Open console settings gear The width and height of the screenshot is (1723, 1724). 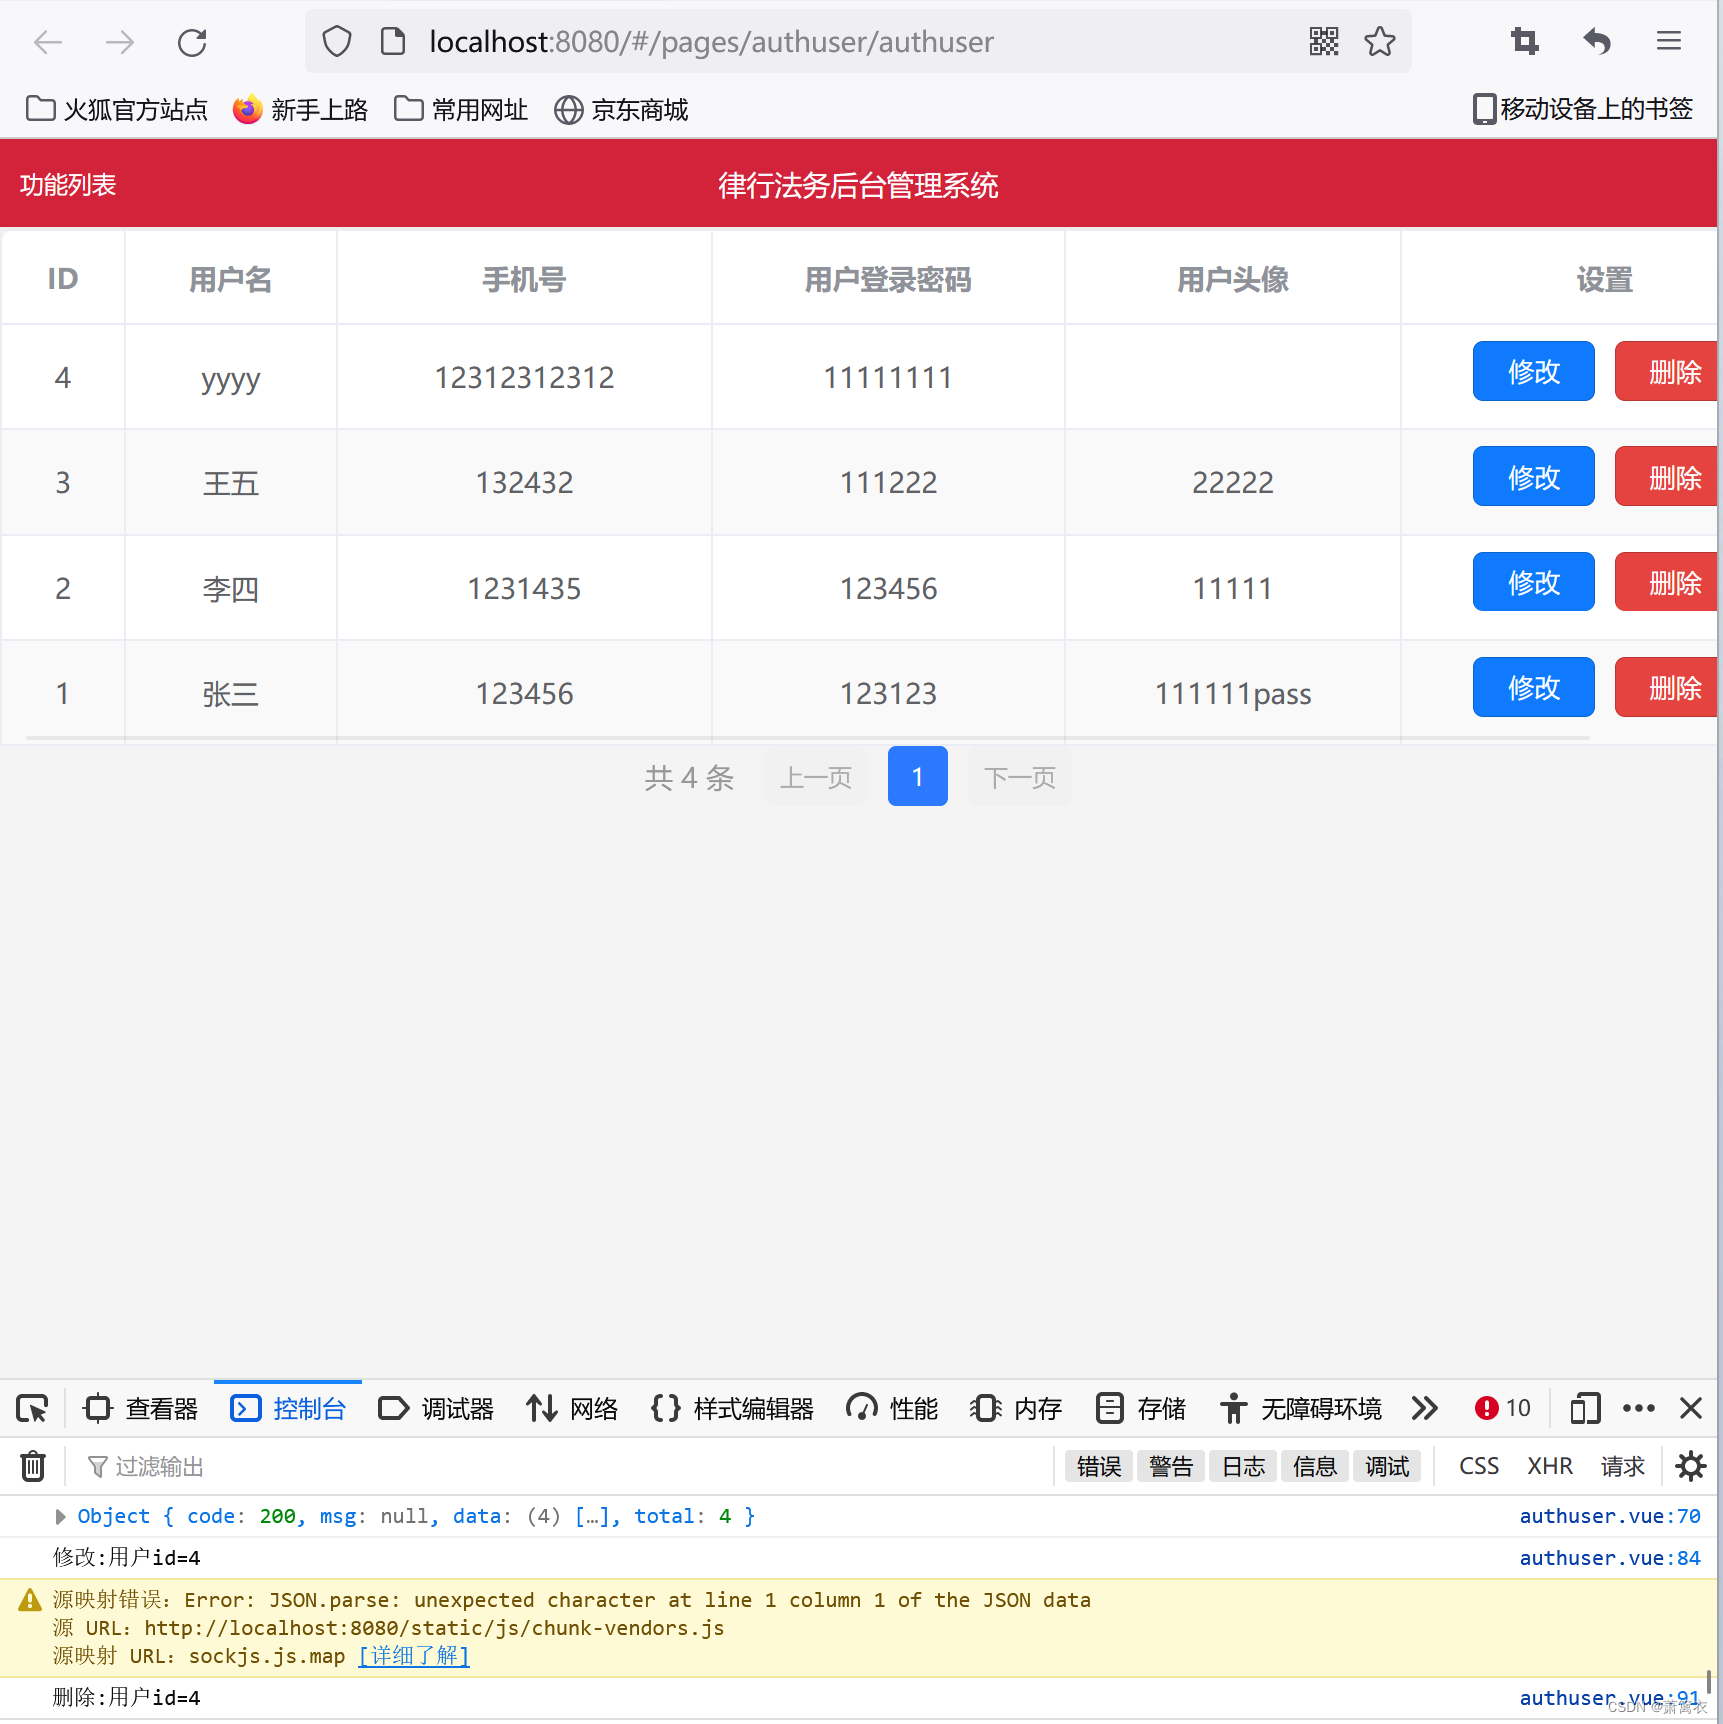coord(1691,1466)
